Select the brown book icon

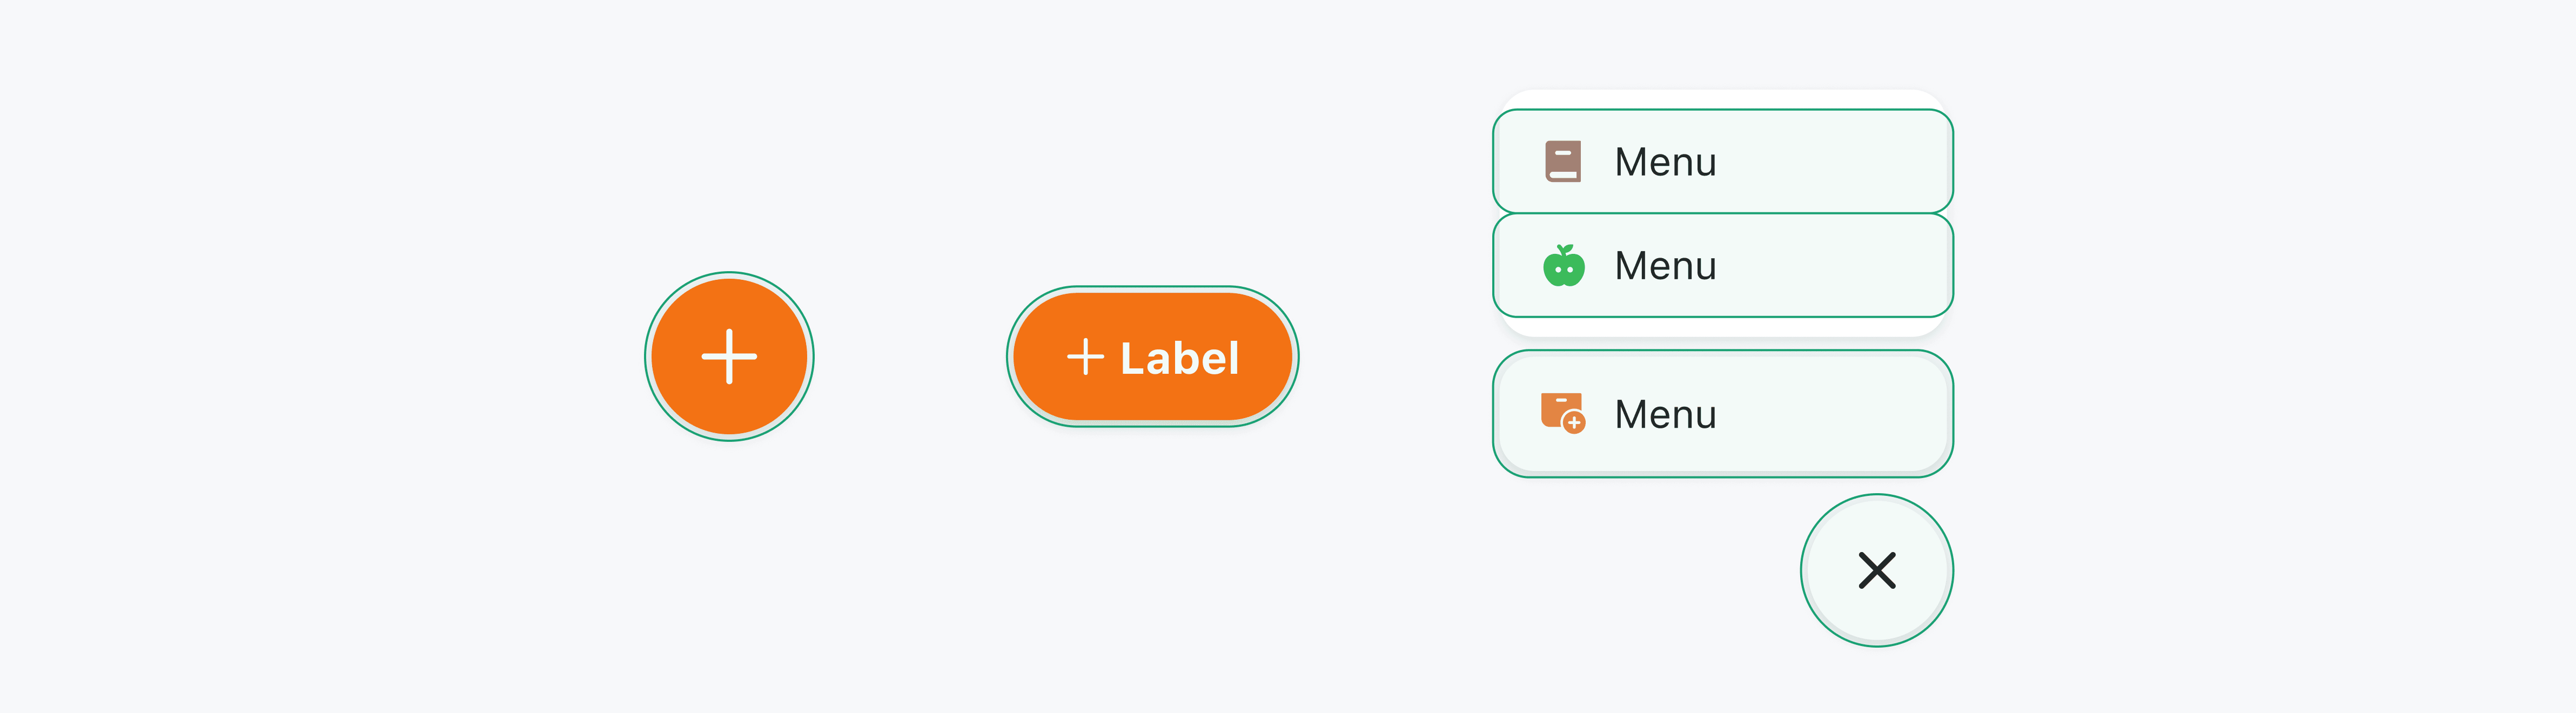1563,161
